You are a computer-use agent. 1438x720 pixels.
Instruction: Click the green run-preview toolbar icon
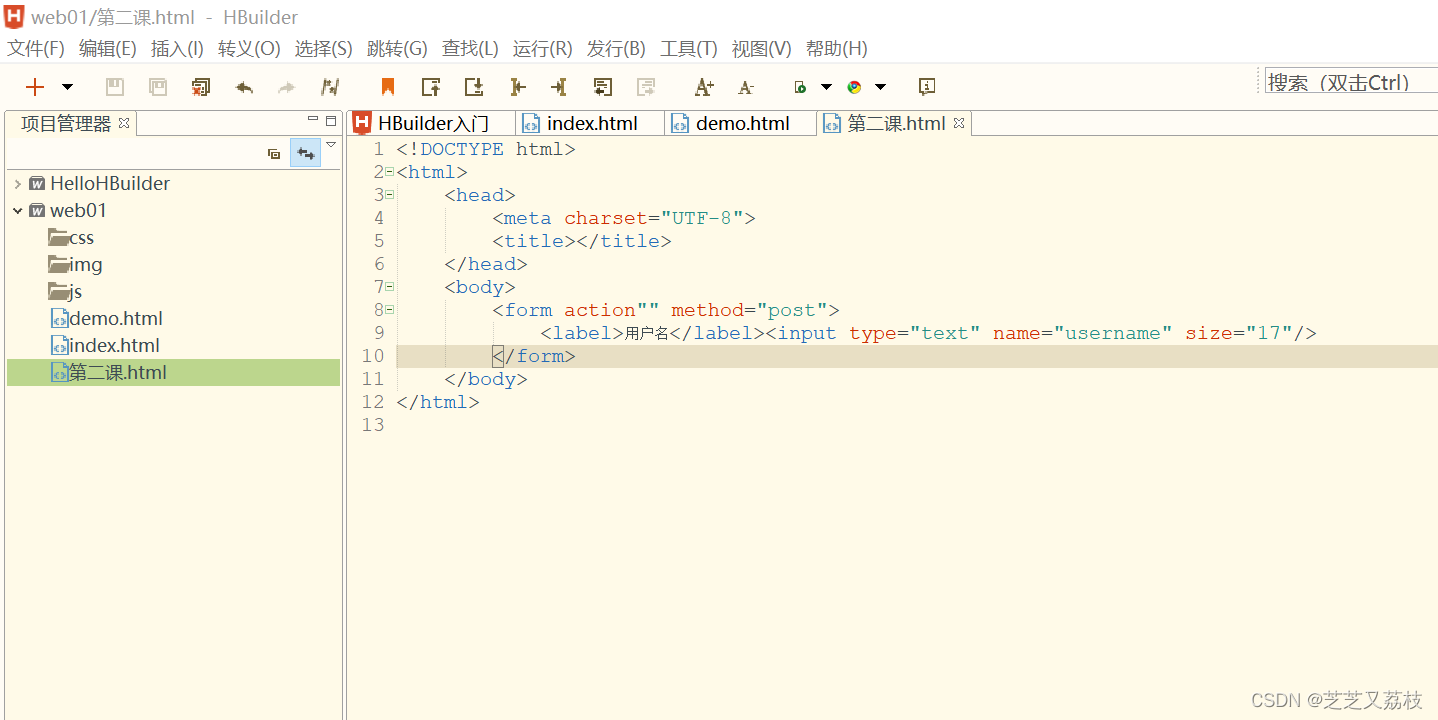pyautogui.click(x=800, y=87)
